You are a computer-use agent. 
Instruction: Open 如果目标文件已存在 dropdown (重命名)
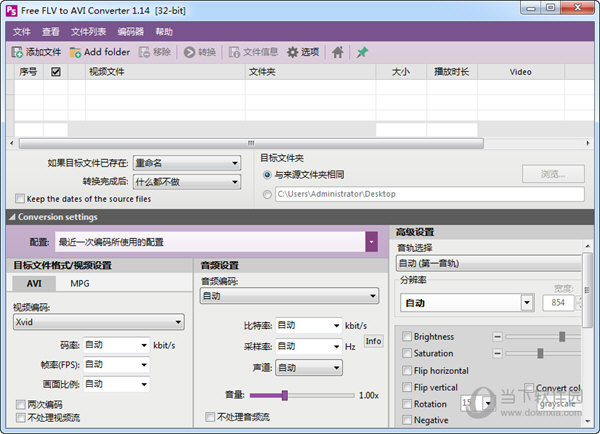tap(187, 163)
